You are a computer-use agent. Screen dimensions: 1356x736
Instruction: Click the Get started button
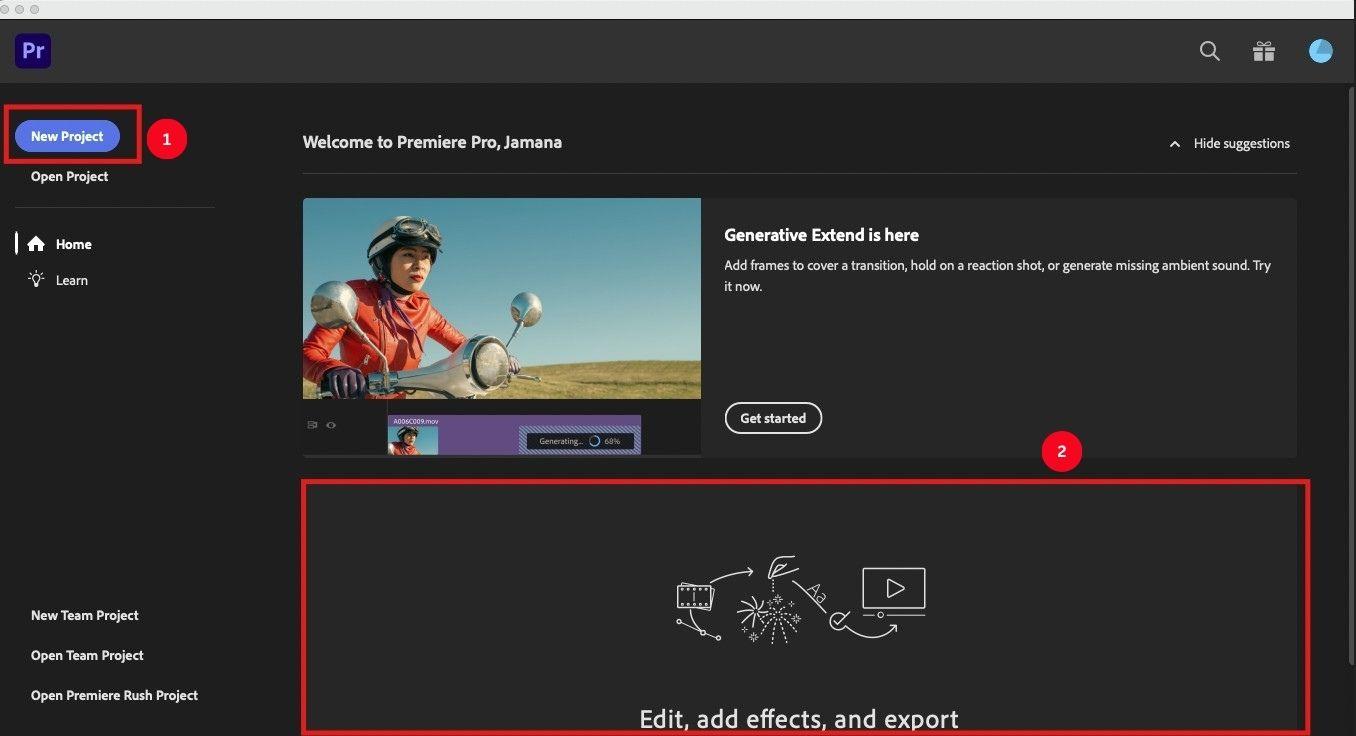[x=773, y=418]
